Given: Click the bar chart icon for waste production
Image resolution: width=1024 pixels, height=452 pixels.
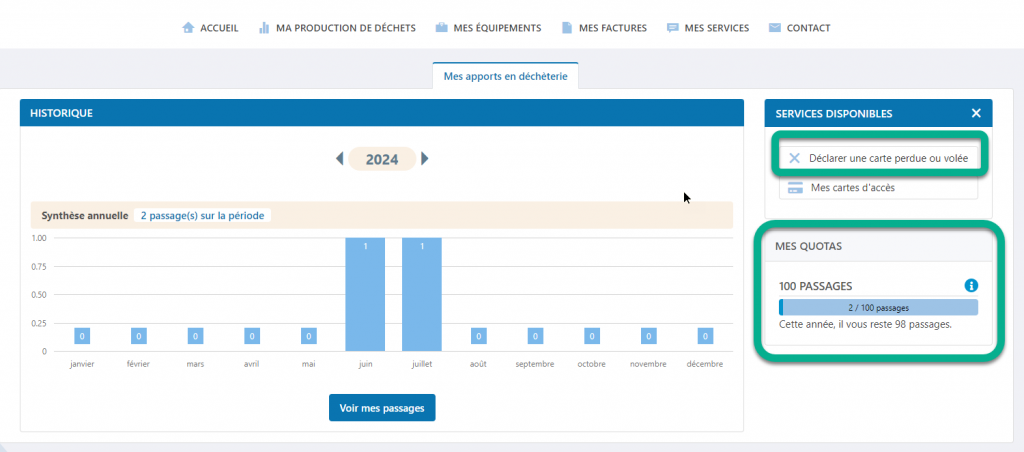Looking at the screenshot, I should click(264, 28).
